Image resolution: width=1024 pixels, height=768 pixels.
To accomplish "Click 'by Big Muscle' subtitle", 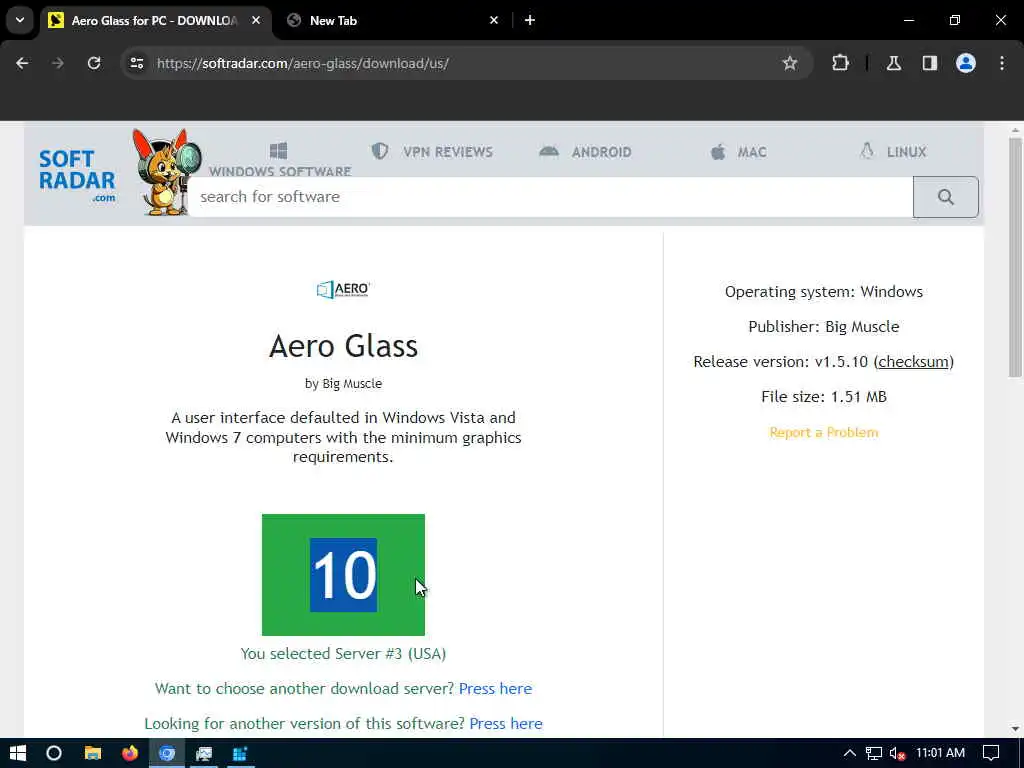I will 344,384.
